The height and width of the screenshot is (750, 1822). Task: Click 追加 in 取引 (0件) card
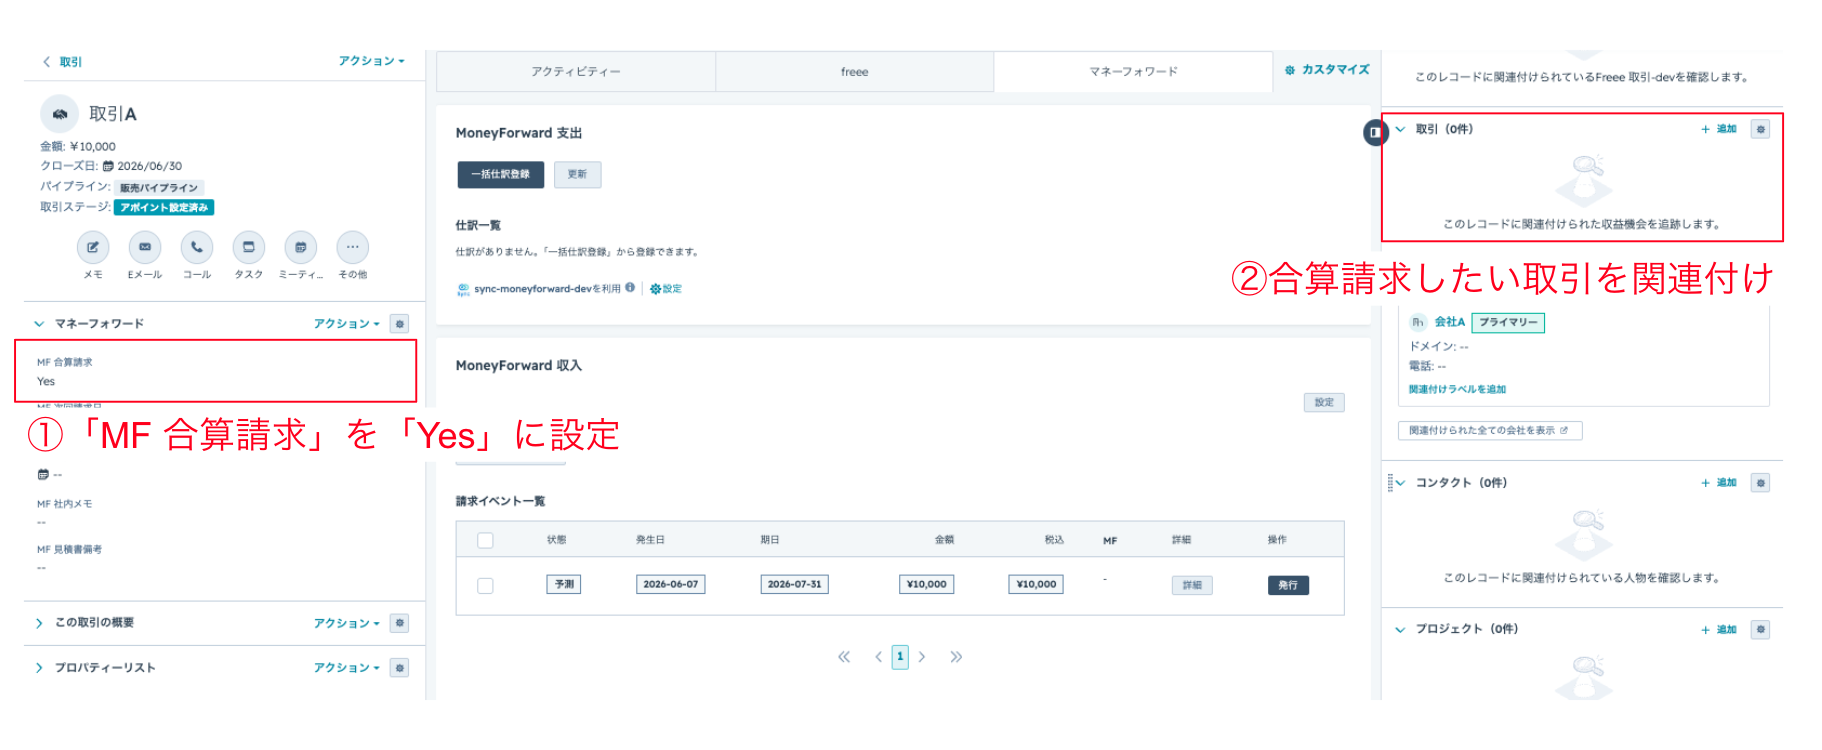click(1720, 129)
